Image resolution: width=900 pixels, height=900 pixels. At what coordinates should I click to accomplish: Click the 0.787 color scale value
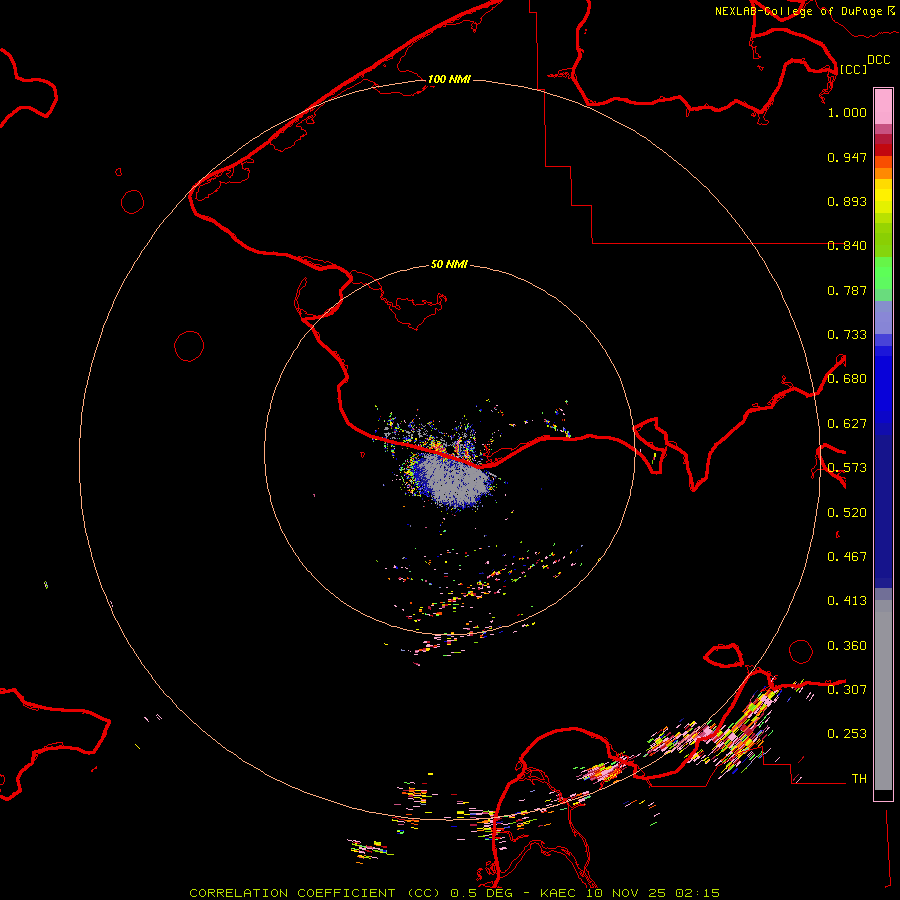tap(847, 290)
